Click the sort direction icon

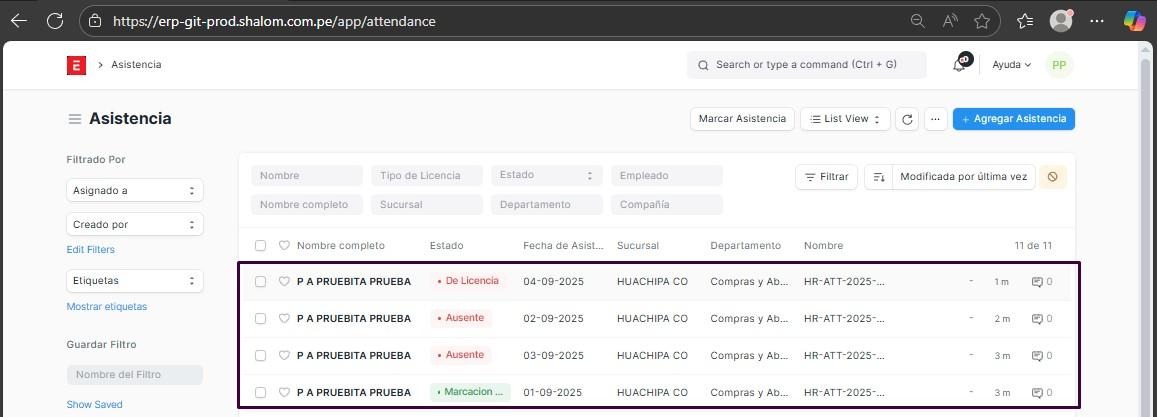[878, 177]
